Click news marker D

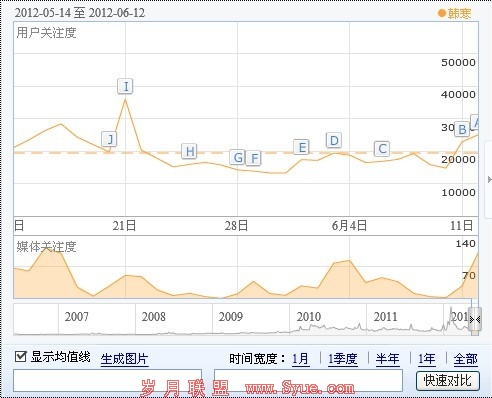pyautogui.click(x=334, y=140)
